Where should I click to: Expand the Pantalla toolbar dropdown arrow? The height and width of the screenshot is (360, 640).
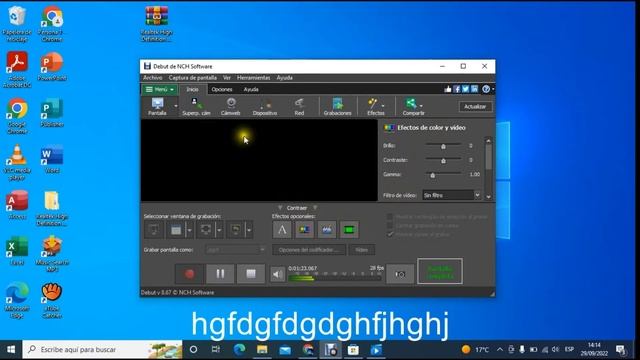176,107
